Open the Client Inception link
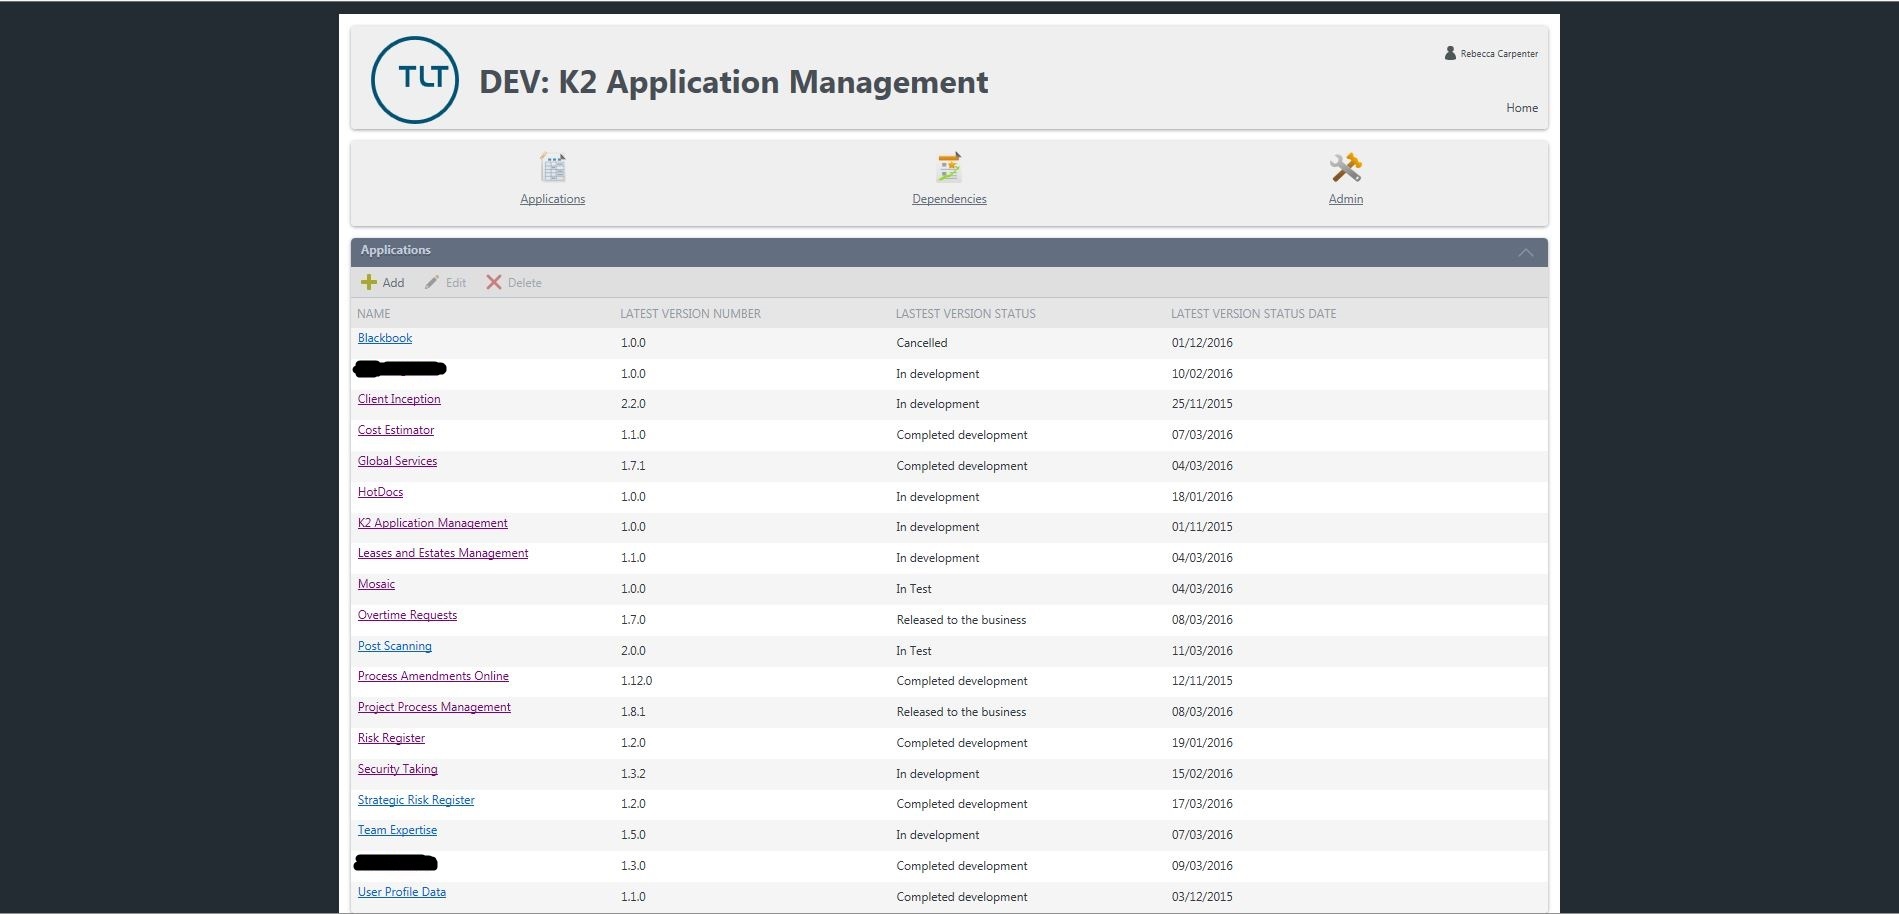The height and width of the screenshot is (914, 1899). (399, 399)
